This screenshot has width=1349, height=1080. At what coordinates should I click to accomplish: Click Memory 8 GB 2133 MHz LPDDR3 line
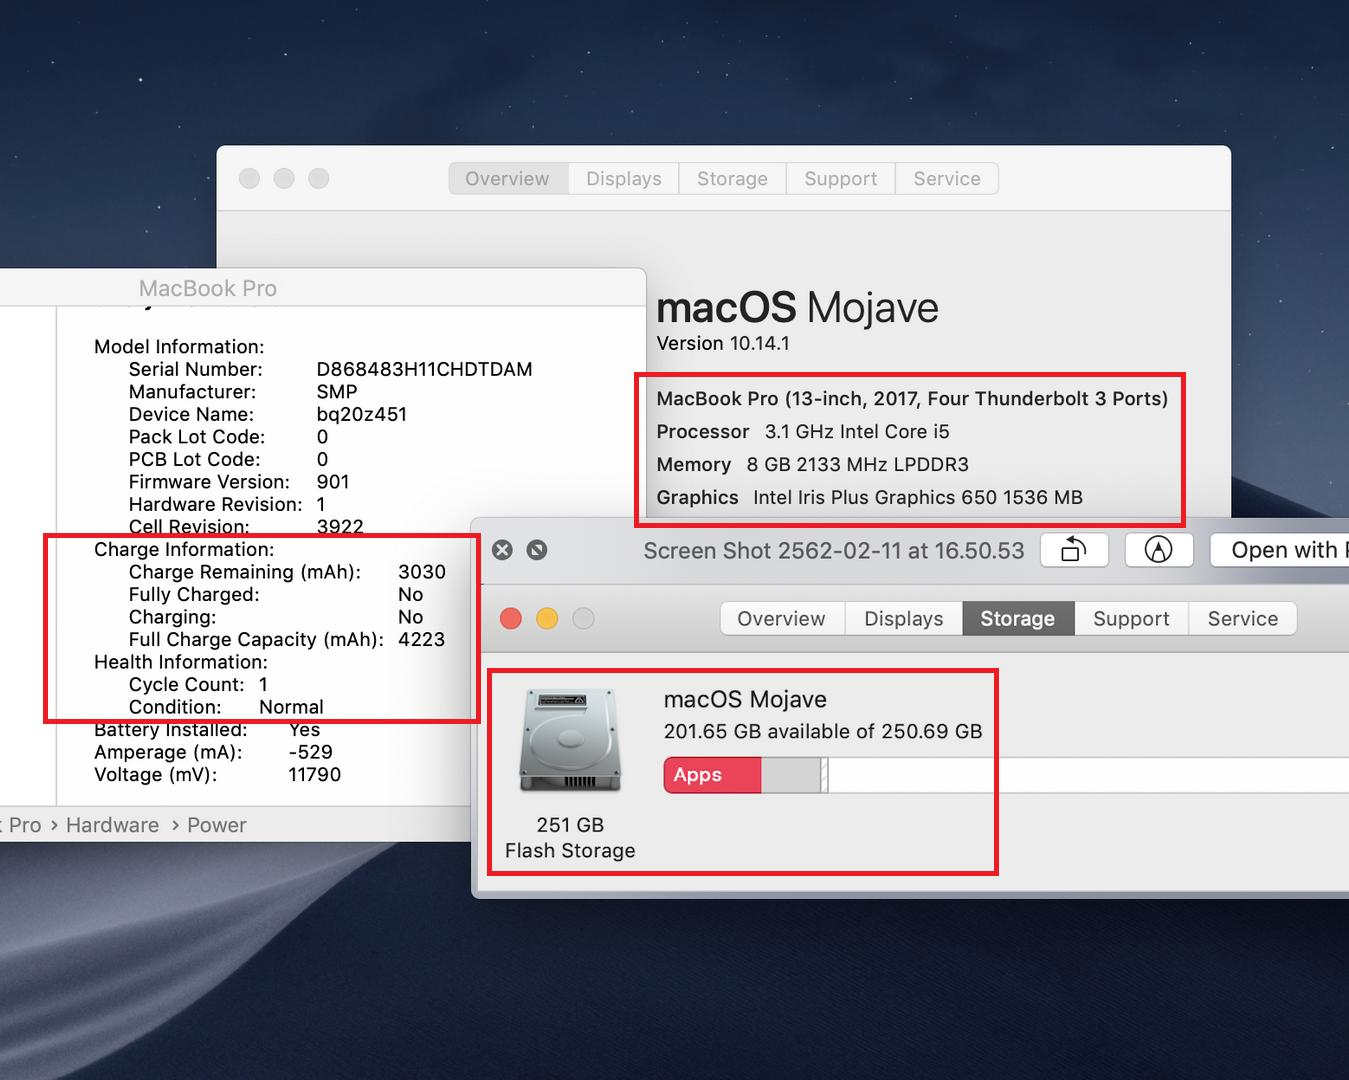813,465
